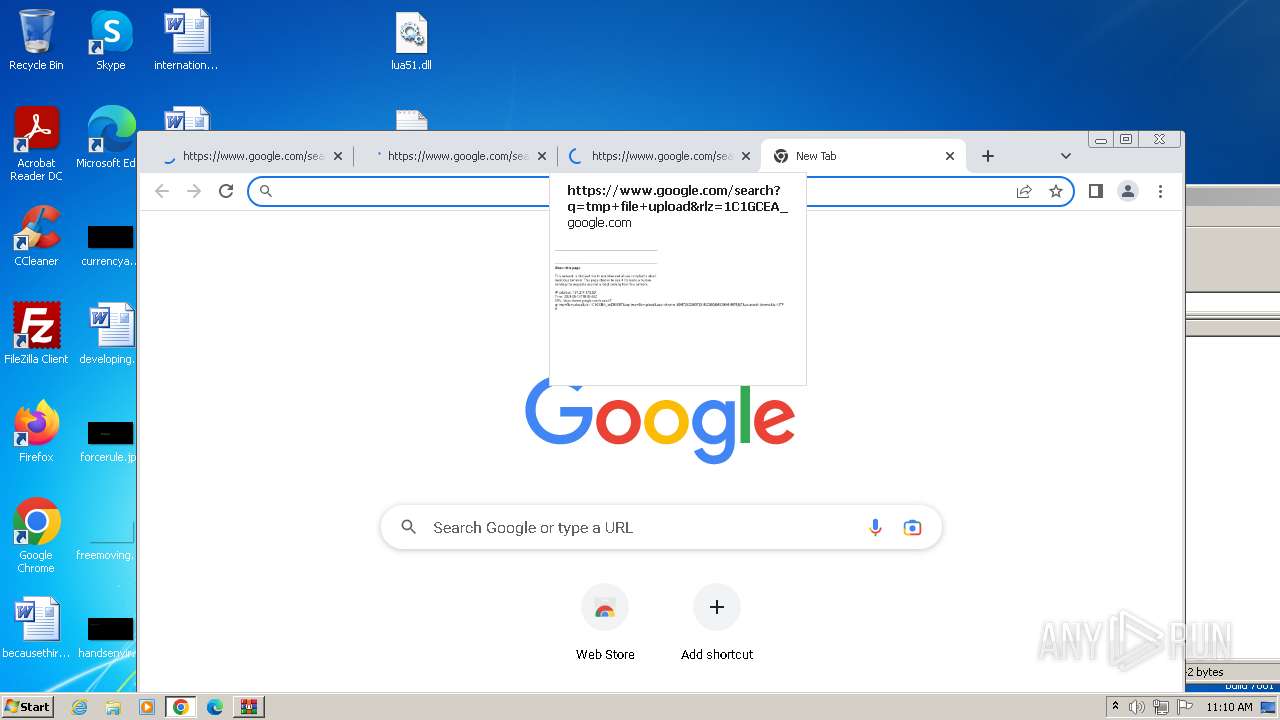The width and height of the screenshot is (1280, 720).
Task: Open FileZilla Client shortcut
Action: (36, 334)
